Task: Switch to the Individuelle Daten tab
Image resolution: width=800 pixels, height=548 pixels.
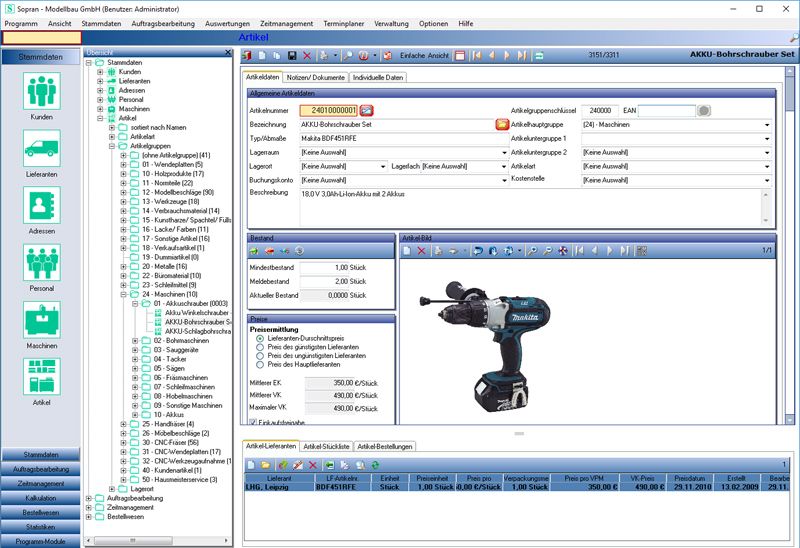Action: point(378,78)
